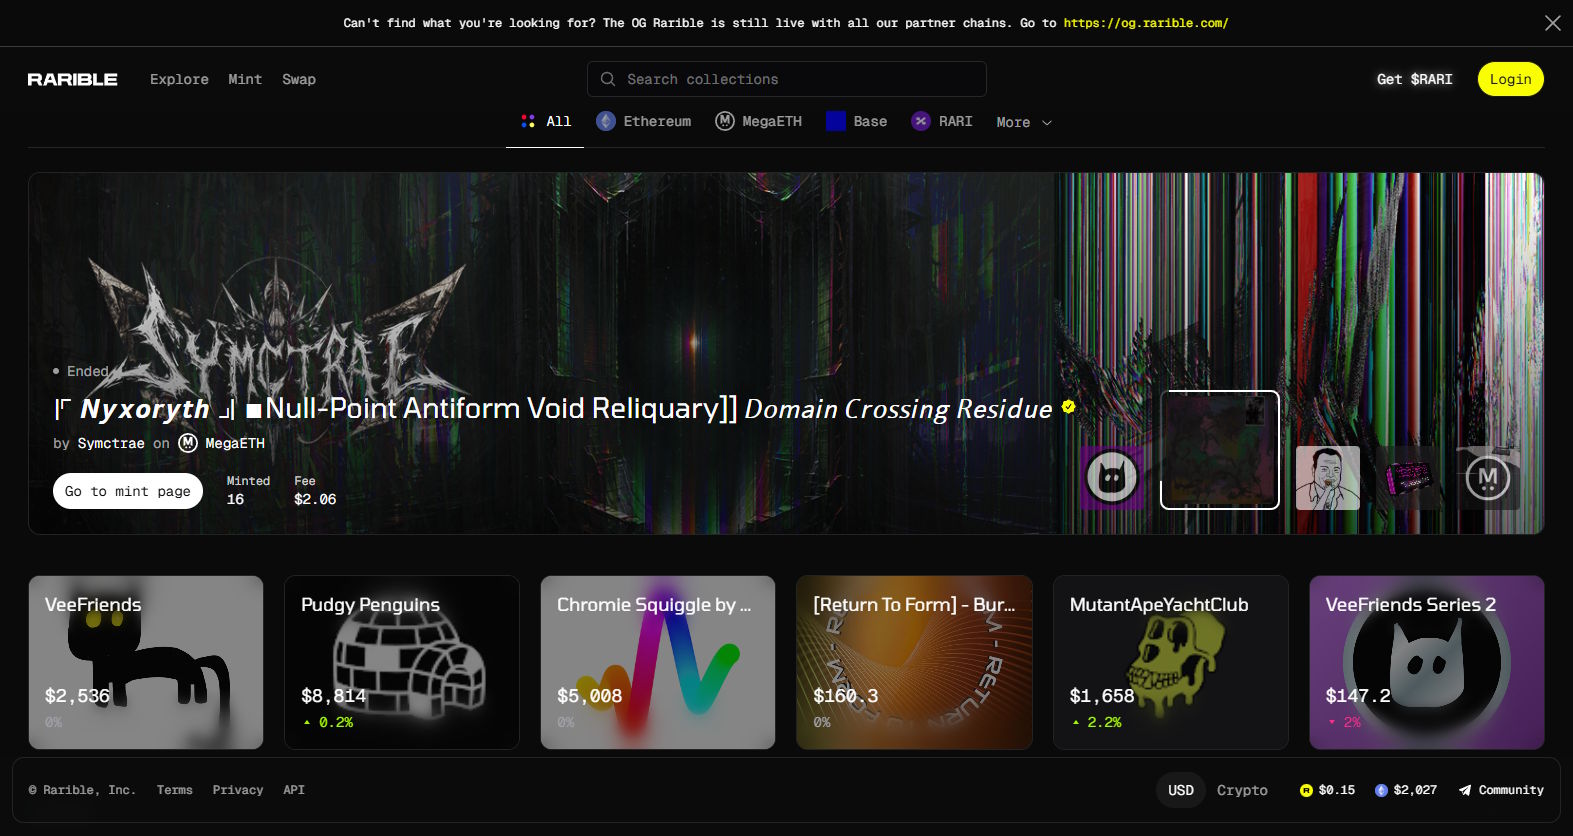Open the Explore menu

179,79
